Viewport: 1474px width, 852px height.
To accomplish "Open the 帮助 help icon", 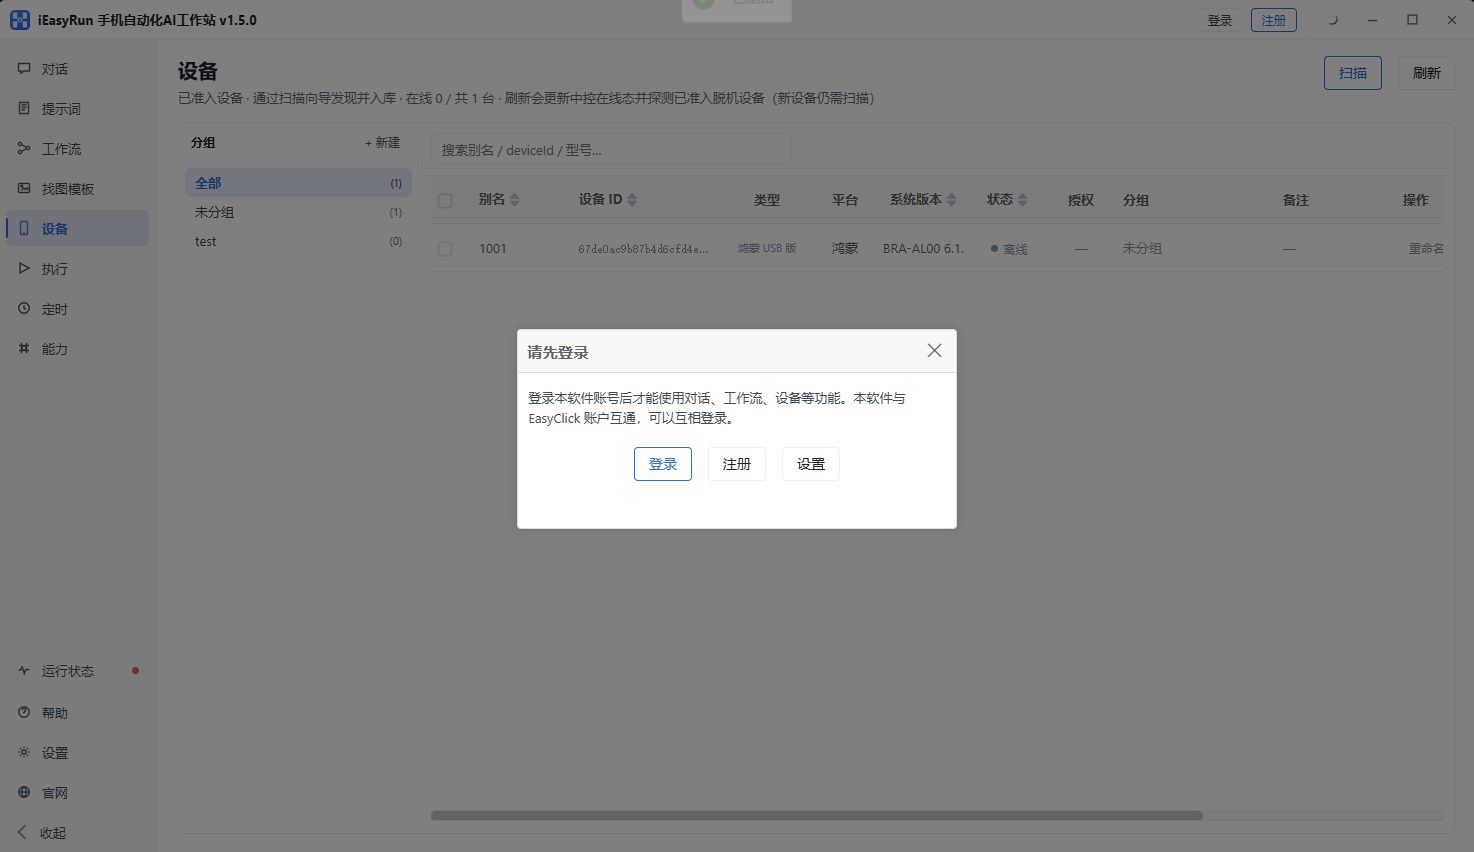I will point(24,712).
